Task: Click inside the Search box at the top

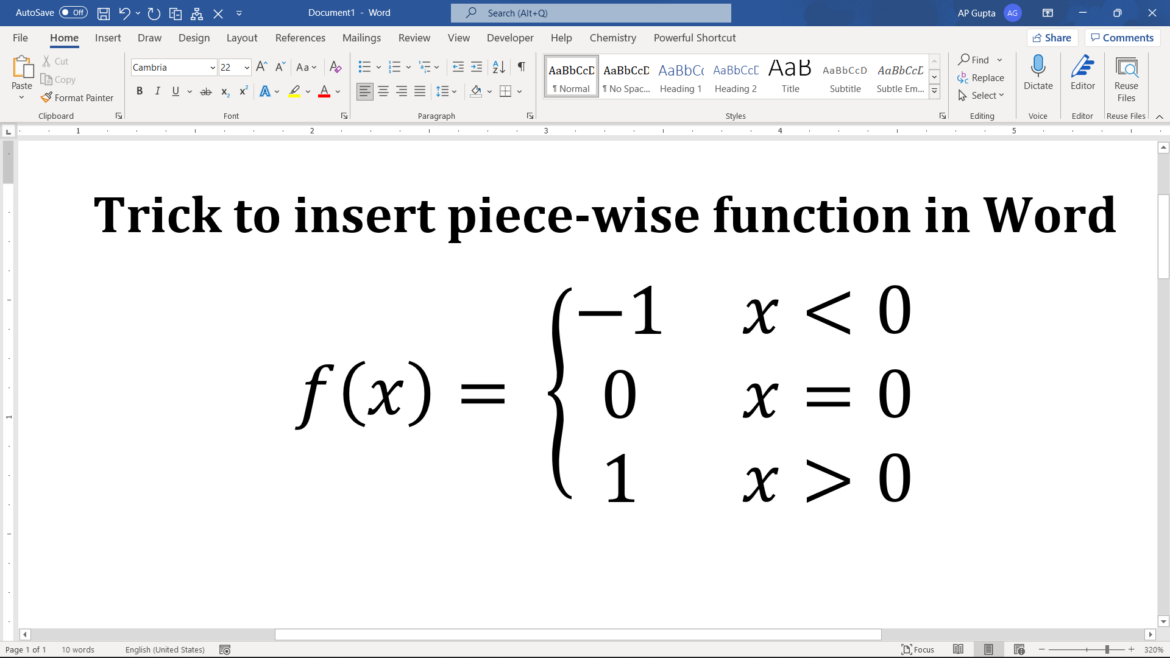Action: 590,12
